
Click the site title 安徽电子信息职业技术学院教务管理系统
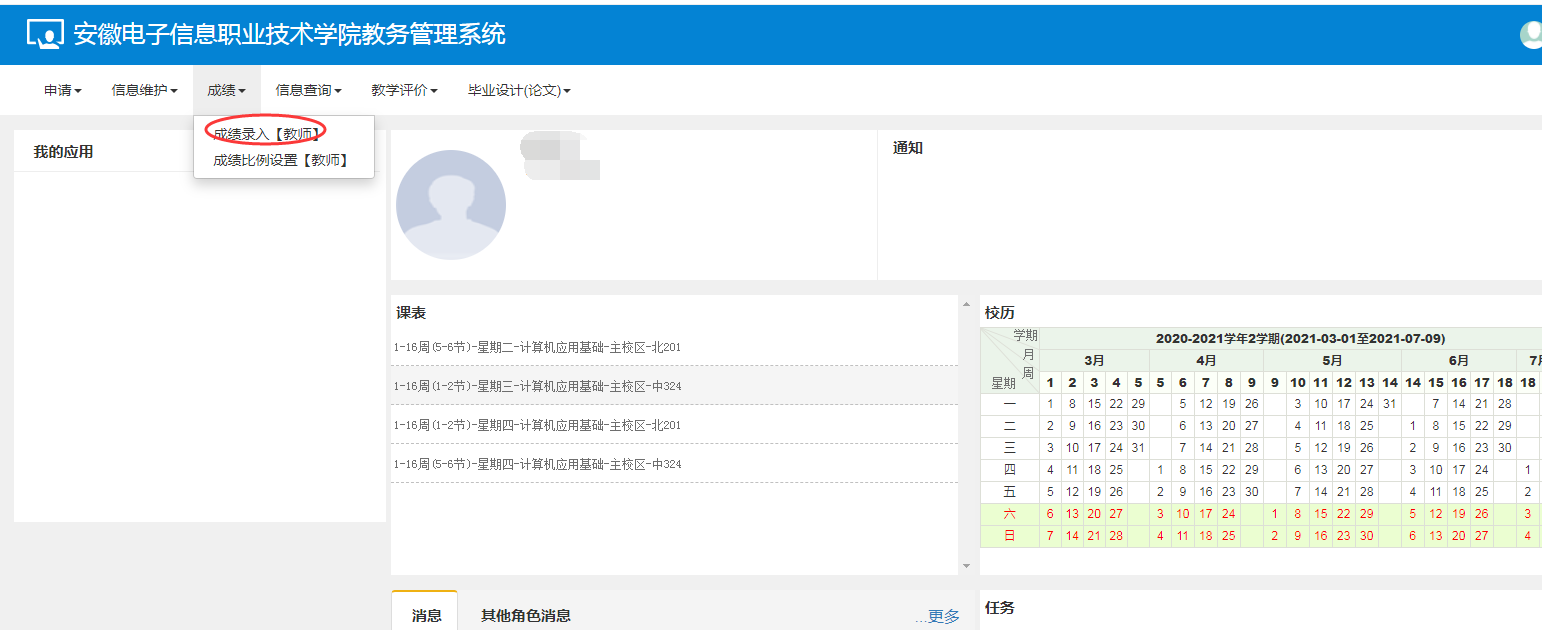click(x=289, y=34)
